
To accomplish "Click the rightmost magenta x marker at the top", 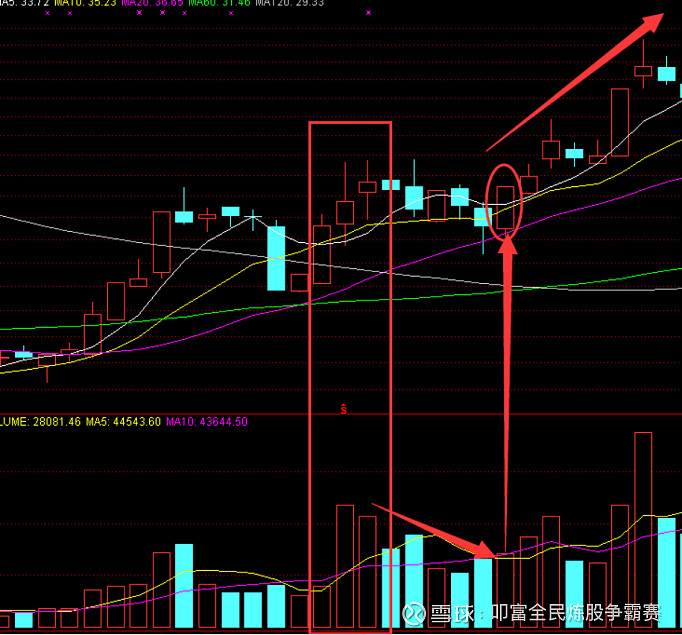I will 368,13.
